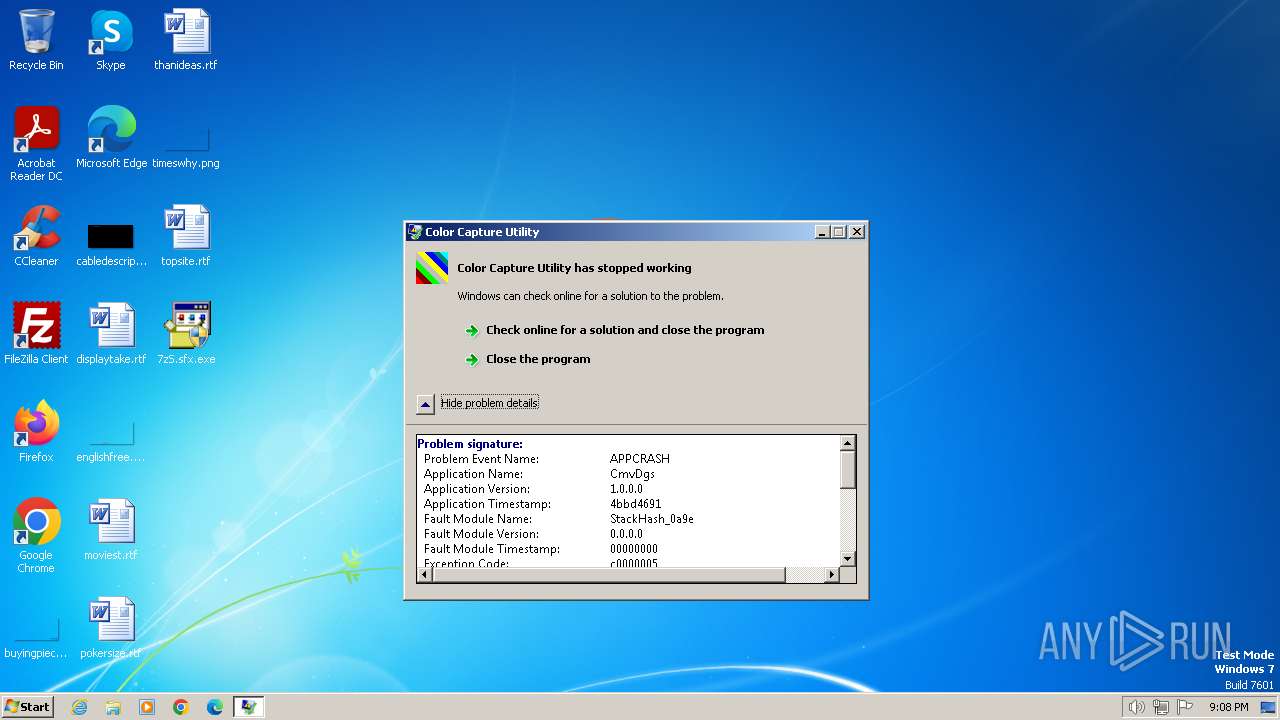
Task: Select the topsite.rtf file icon
Action: [186, 236]
